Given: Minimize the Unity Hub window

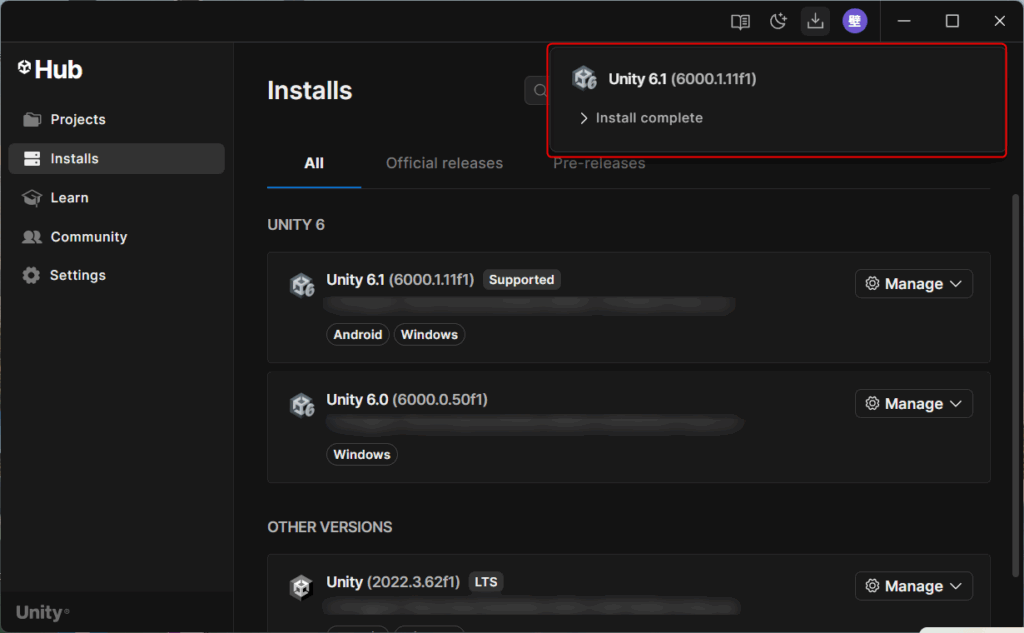Looking at the screenshot, I should tap(904, 21).
